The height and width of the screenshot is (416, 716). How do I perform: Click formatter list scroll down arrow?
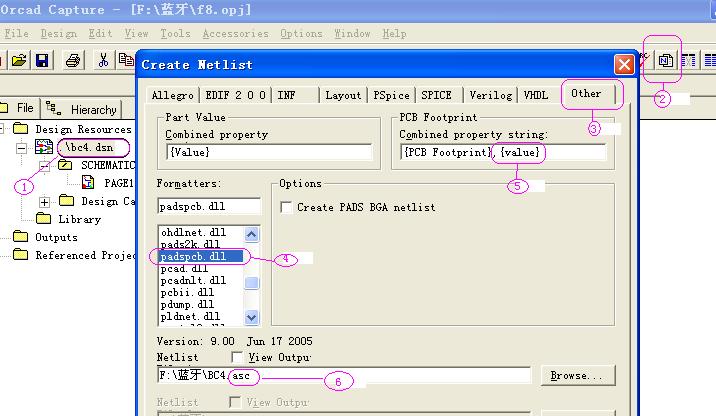251,317
